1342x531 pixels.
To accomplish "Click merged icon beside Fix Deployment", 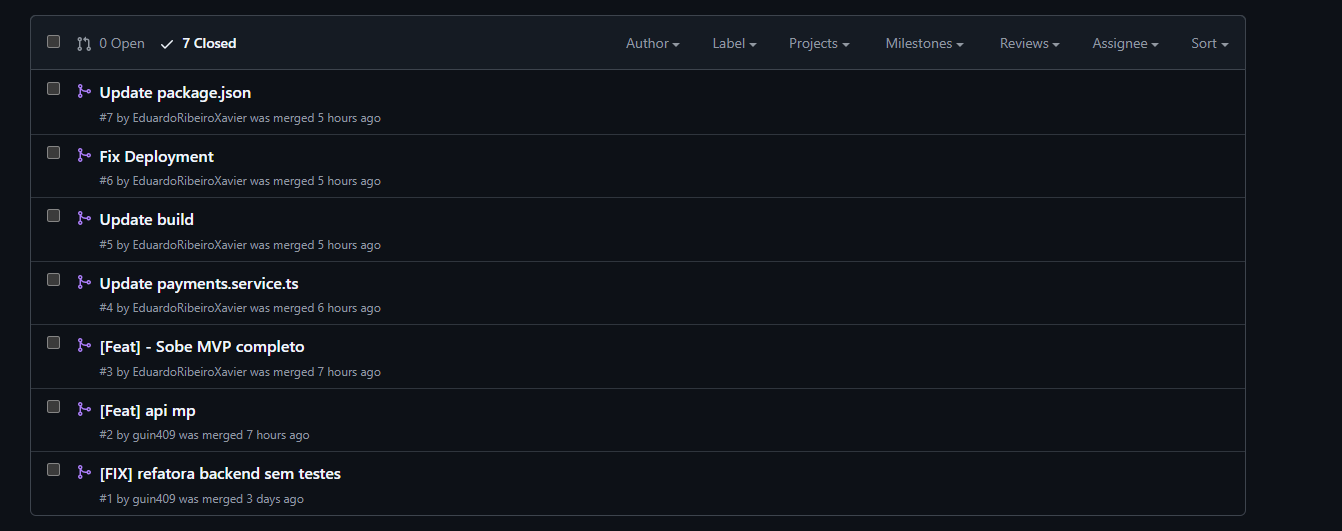I will (x=84, y=155).
